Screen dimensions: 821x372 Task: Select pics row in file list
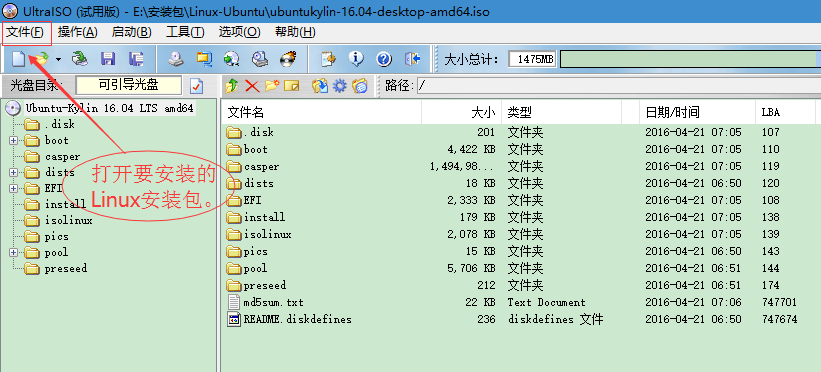tap(518, 251)
